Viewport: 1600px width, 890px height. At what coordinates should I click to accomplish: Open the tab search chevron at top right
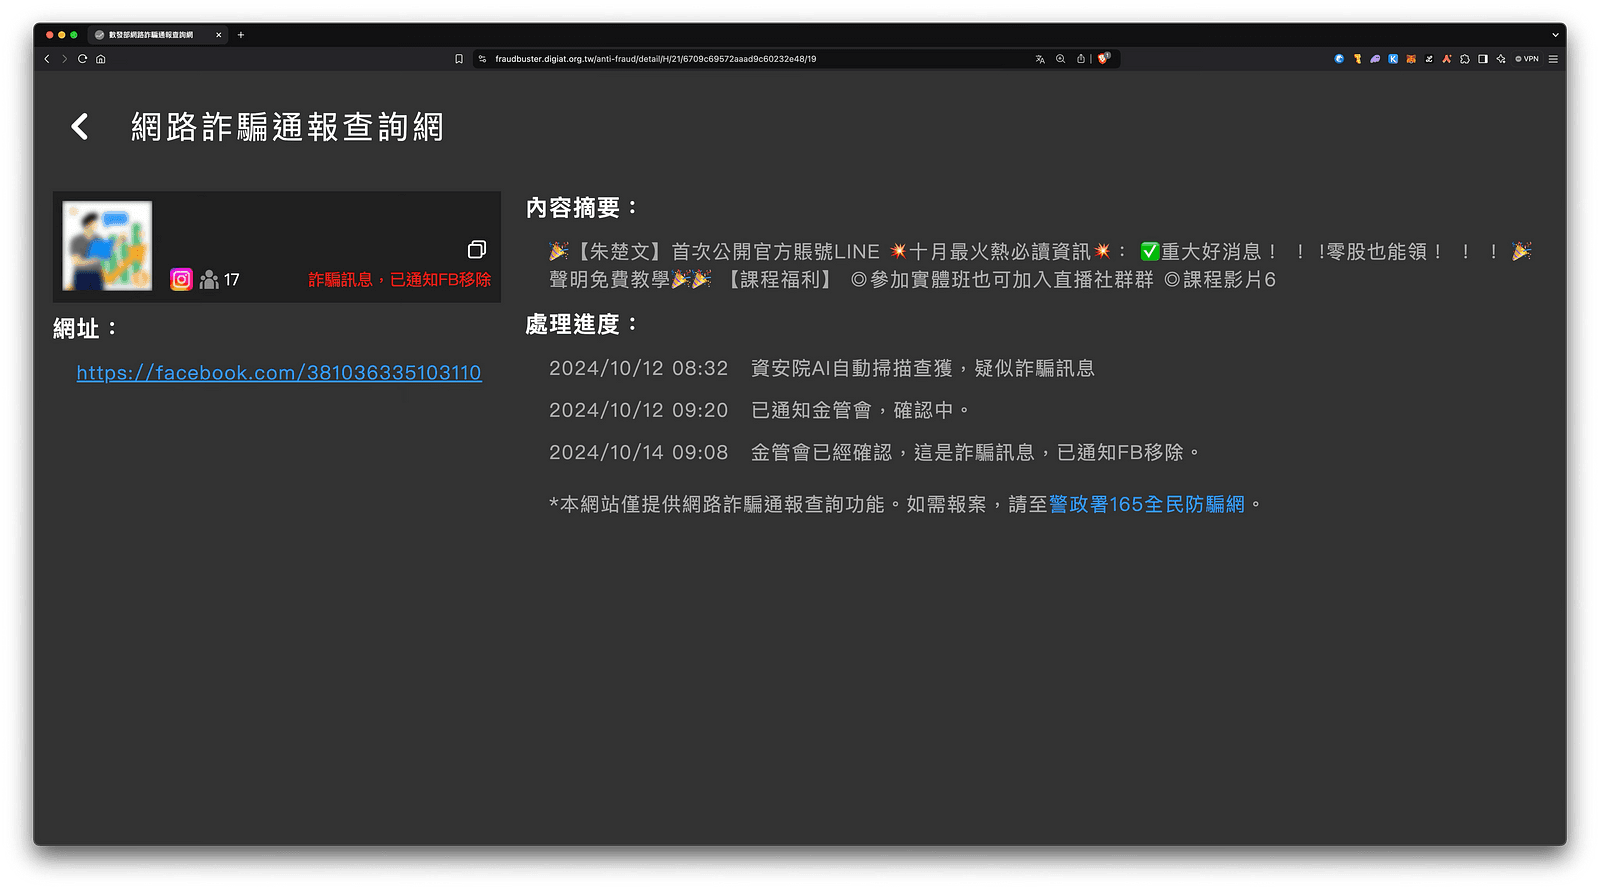(x=1555, y=35)
